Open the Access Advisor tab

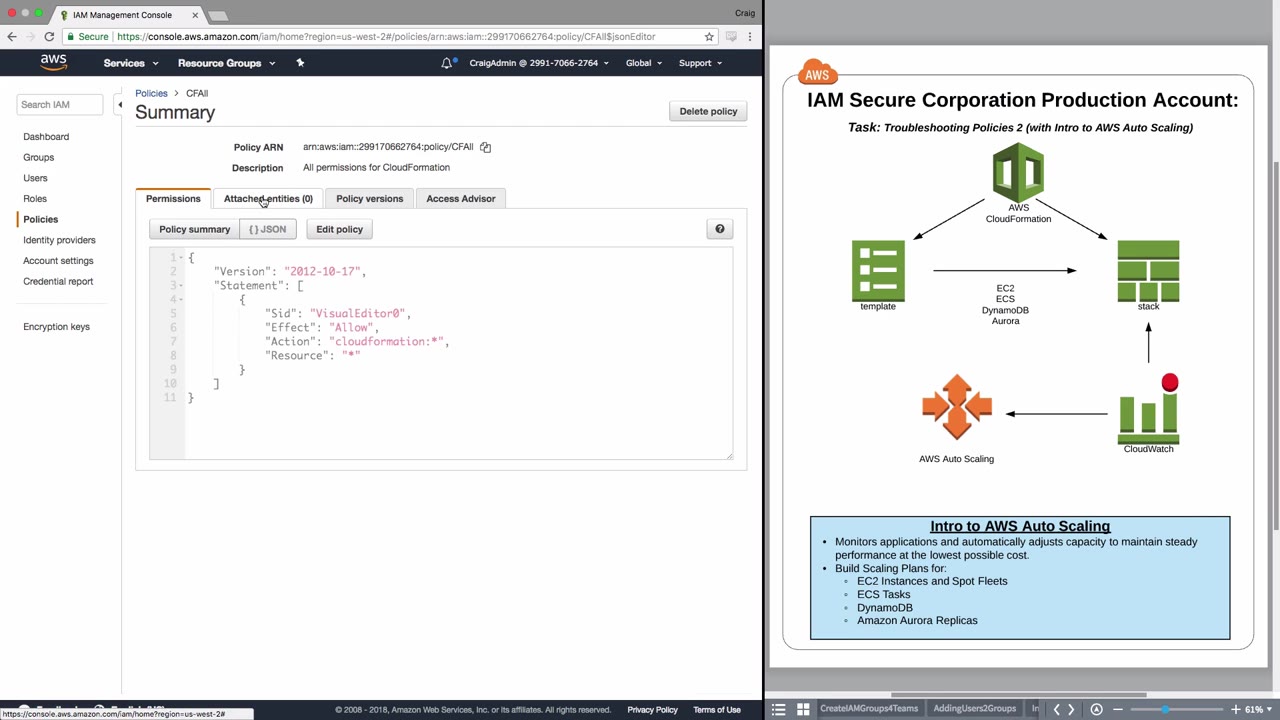[x=461, y=198]
